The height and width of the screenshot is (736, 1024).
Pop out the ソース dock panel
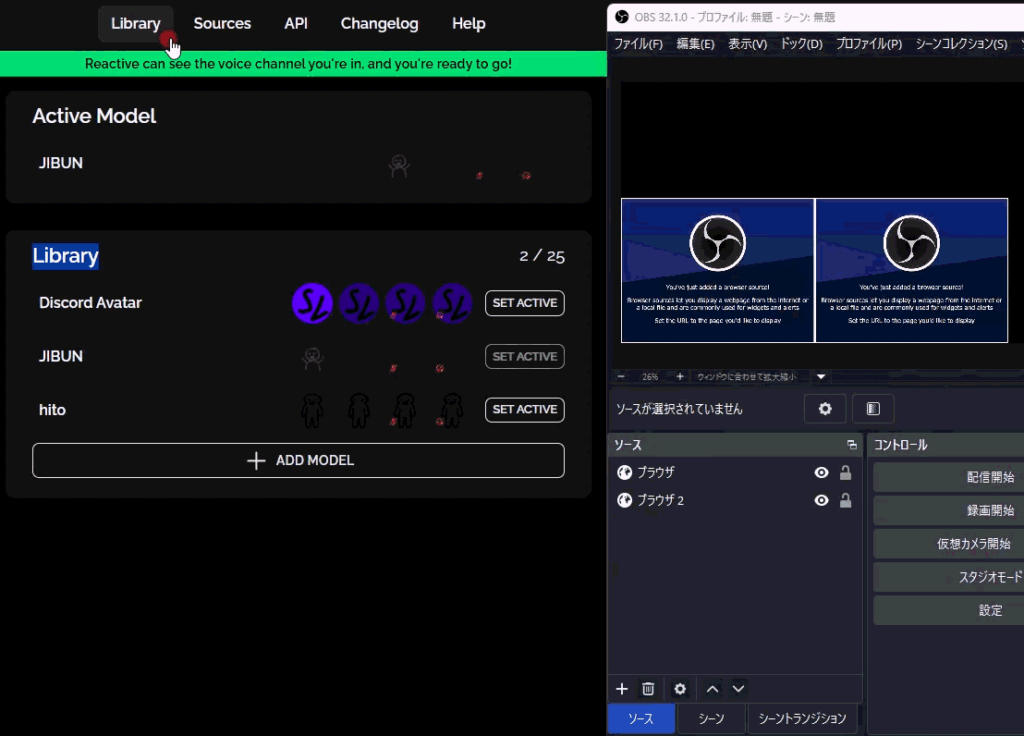(852, 445)
